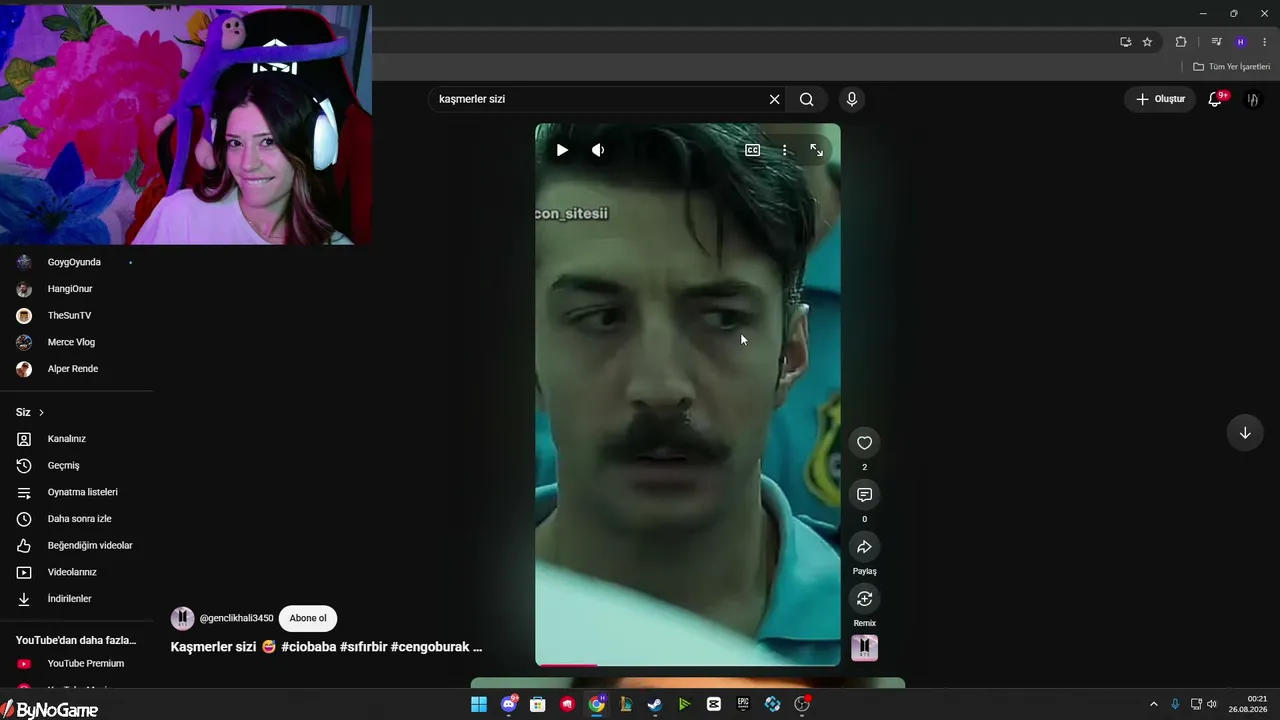Open the YouTube account avatar menu
This screenshot has height=720, width=1280.
click(1252, 99)
